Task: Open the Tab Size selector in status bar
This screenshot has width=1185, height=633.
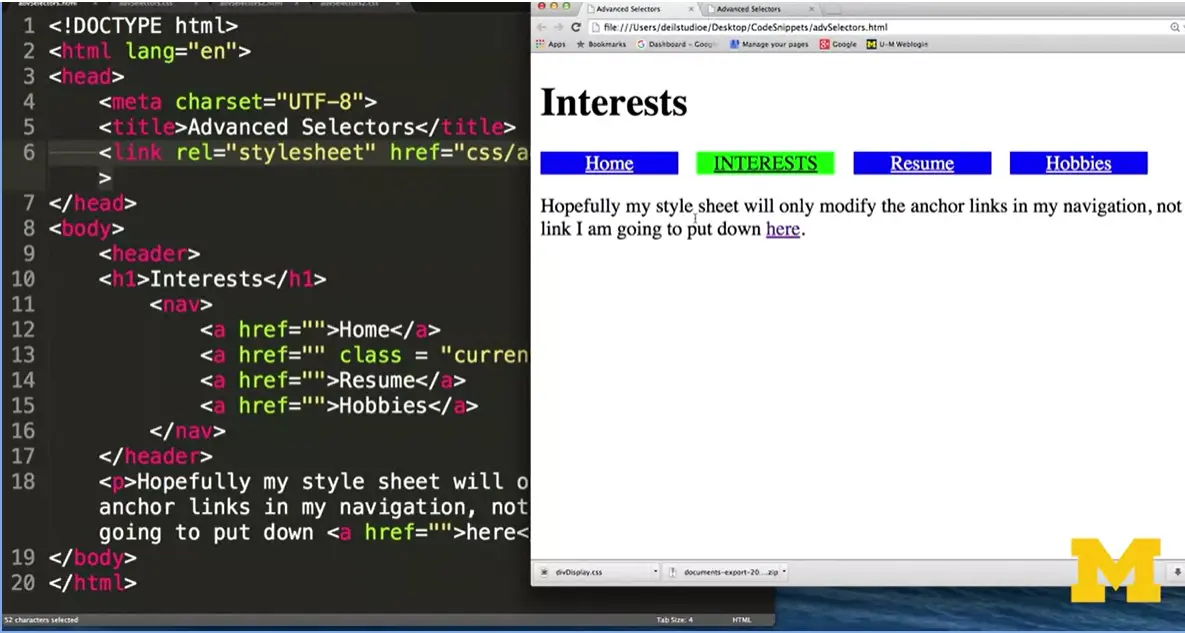Action: (674, 620)
